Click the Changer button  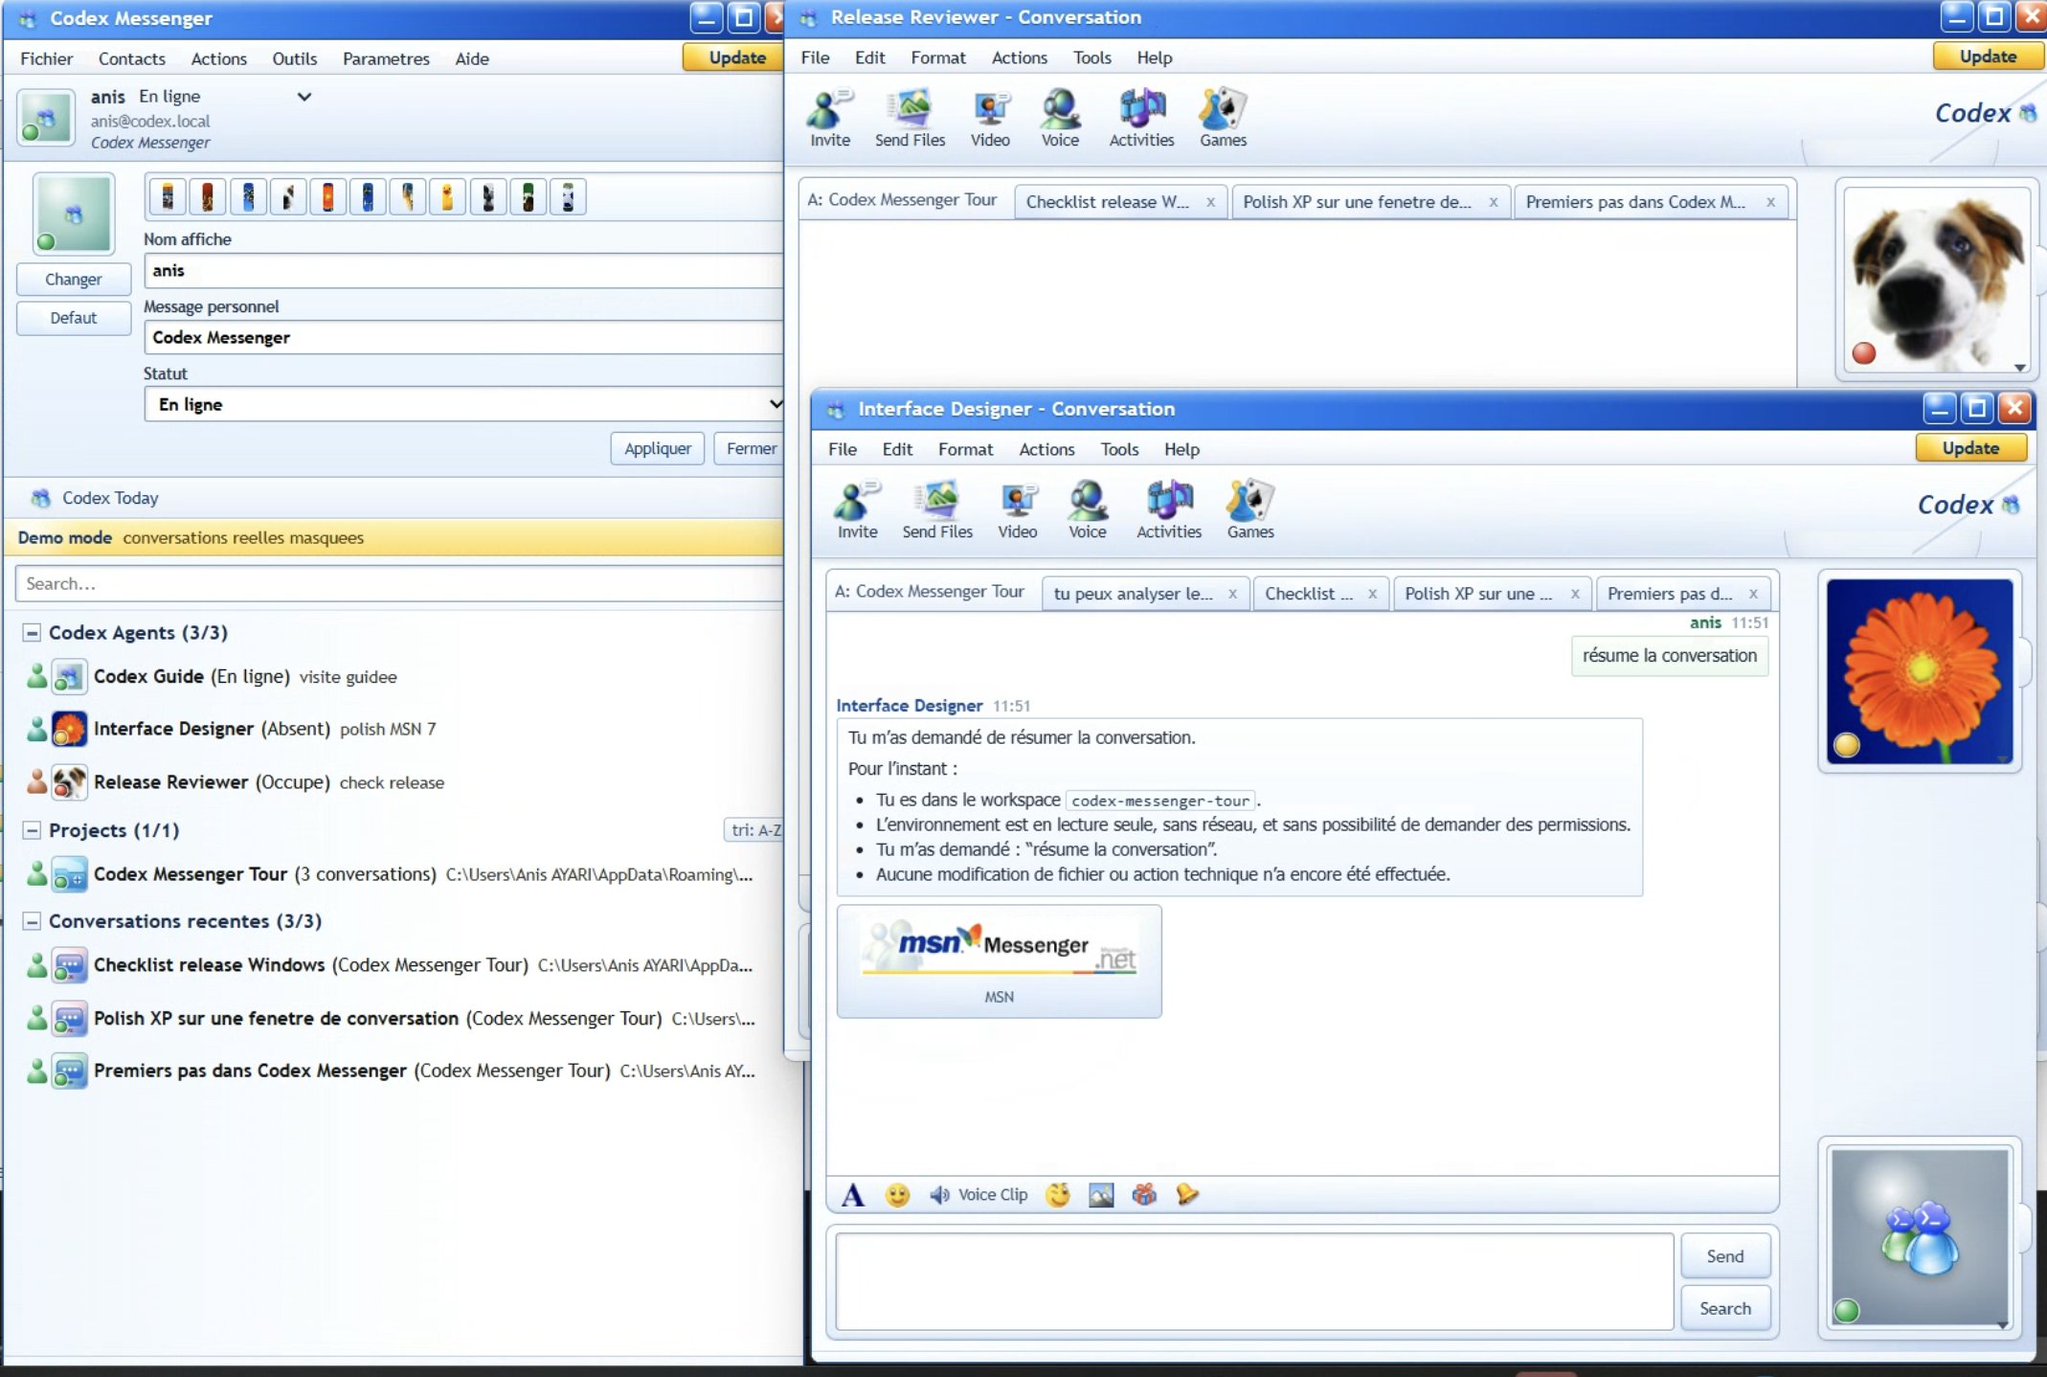click(73, 280)
